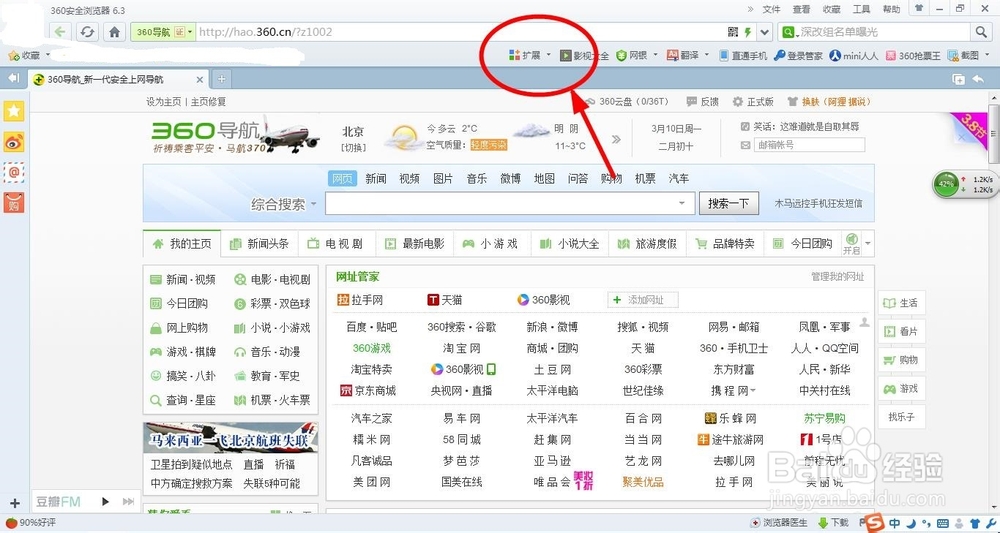Click the 添加网址 add site button
This screenshot has height=533, width=1000.
pos(643,300)
